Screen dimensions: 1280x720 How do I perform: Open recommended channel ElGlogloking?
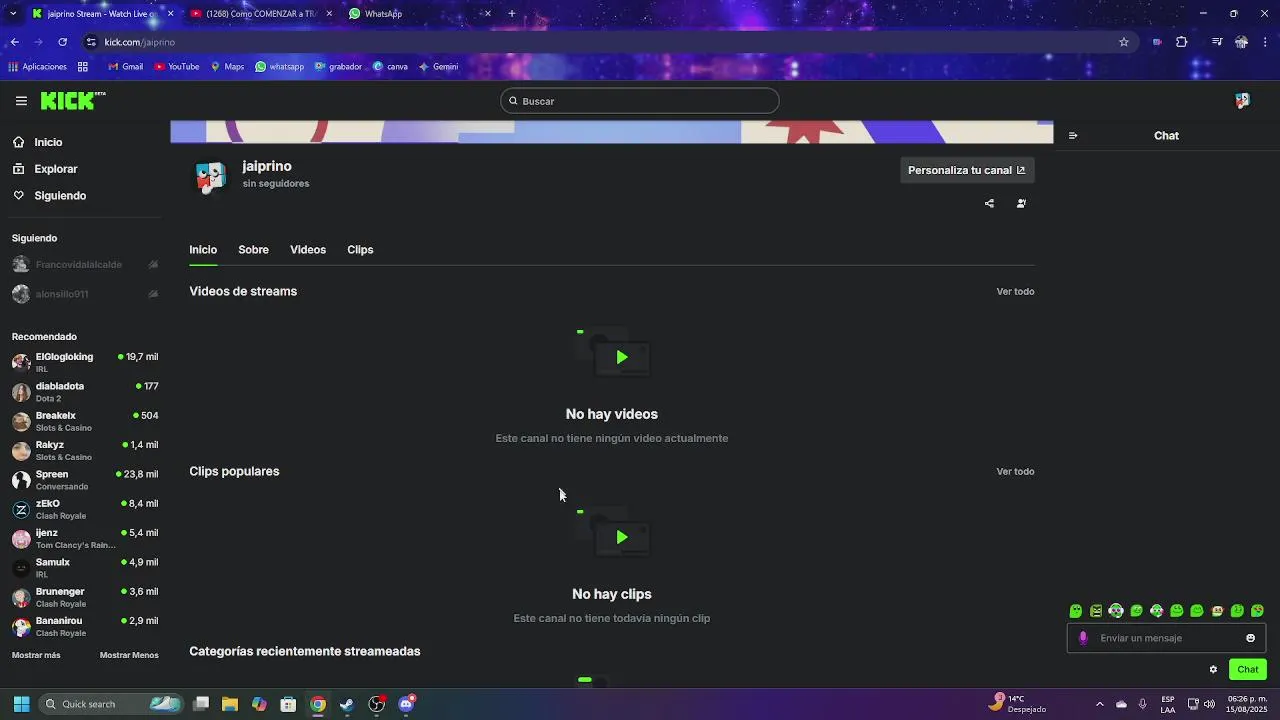pos(85,362)
